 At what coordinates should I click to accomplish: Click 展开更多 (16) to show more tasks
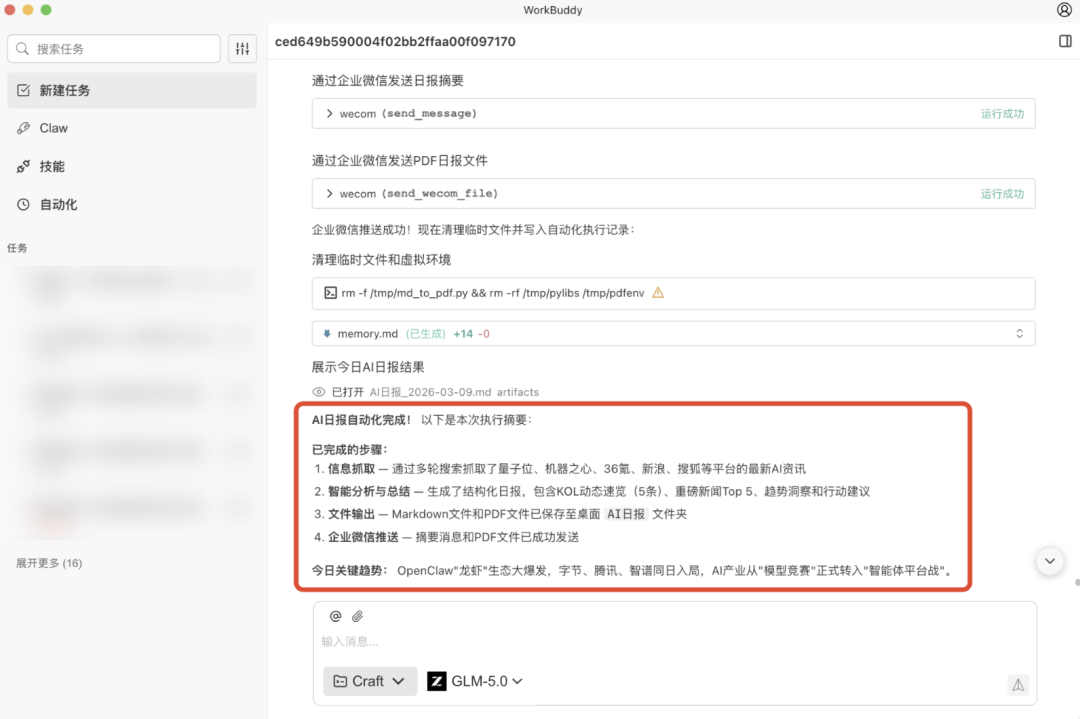pos(50,563)
